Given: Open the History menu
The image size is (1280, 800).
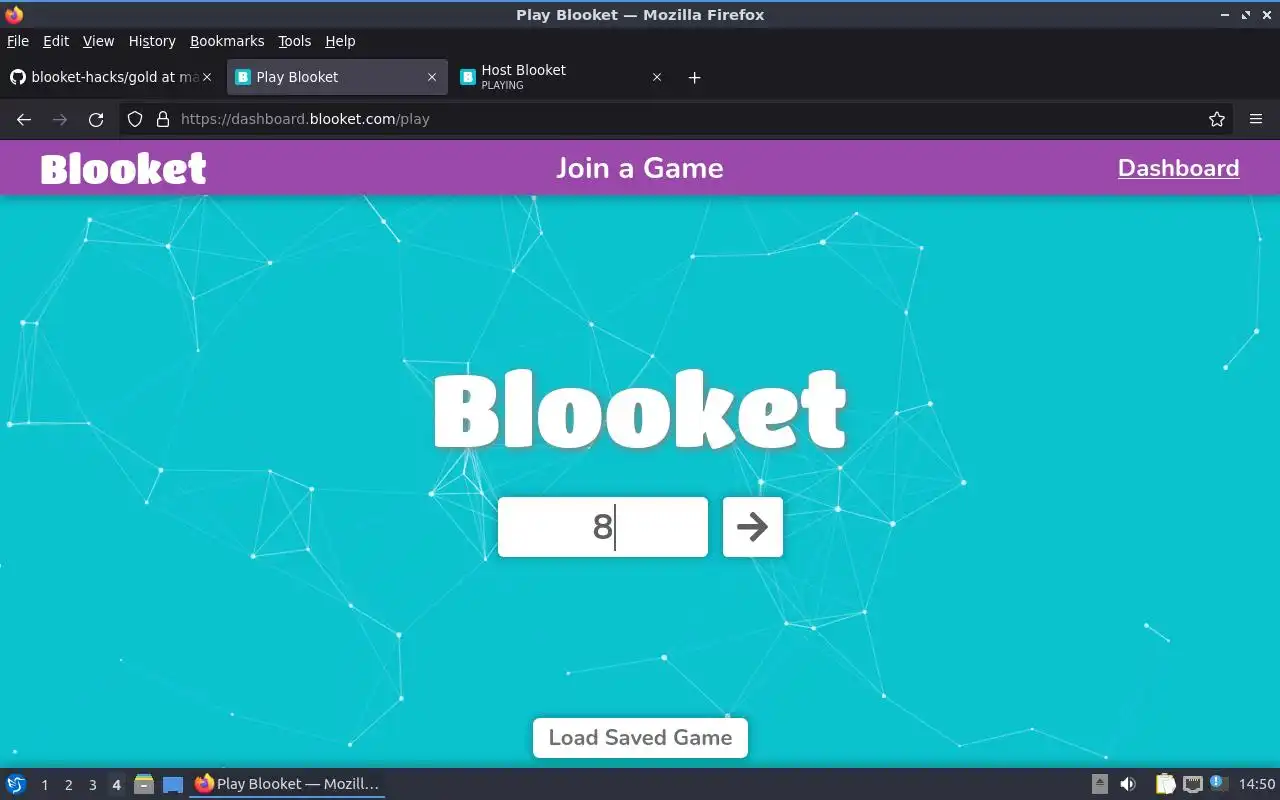Looking at the screenshot, I should [152, 41].
